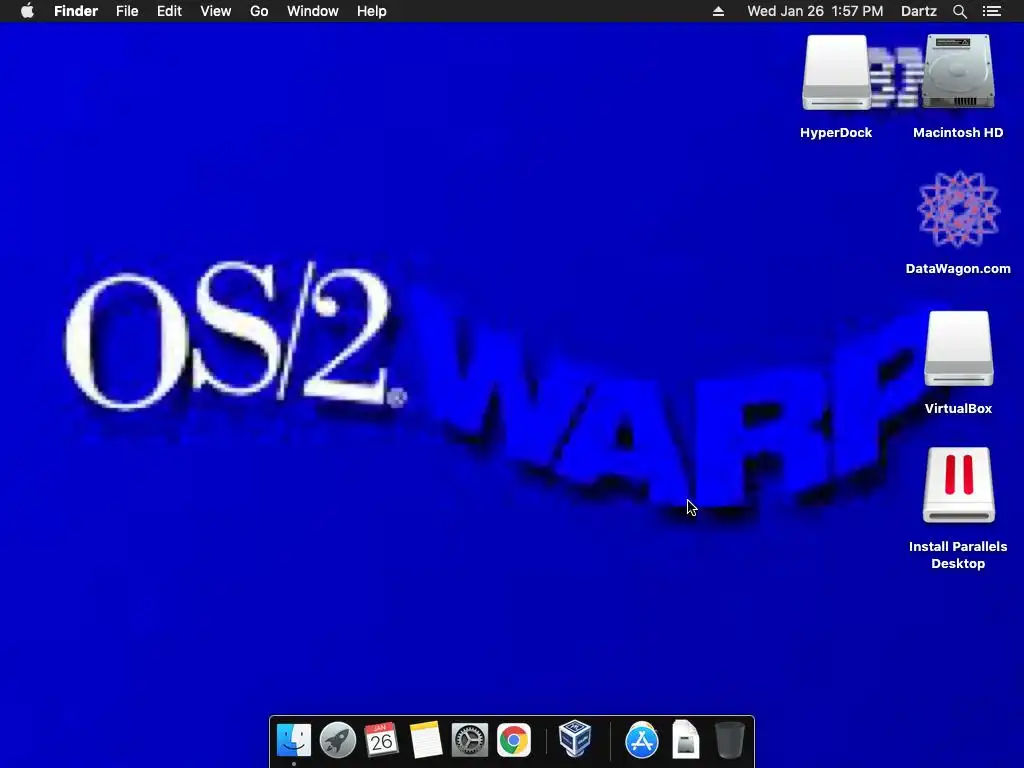Open the Edit menu

[x=169, y=11]
